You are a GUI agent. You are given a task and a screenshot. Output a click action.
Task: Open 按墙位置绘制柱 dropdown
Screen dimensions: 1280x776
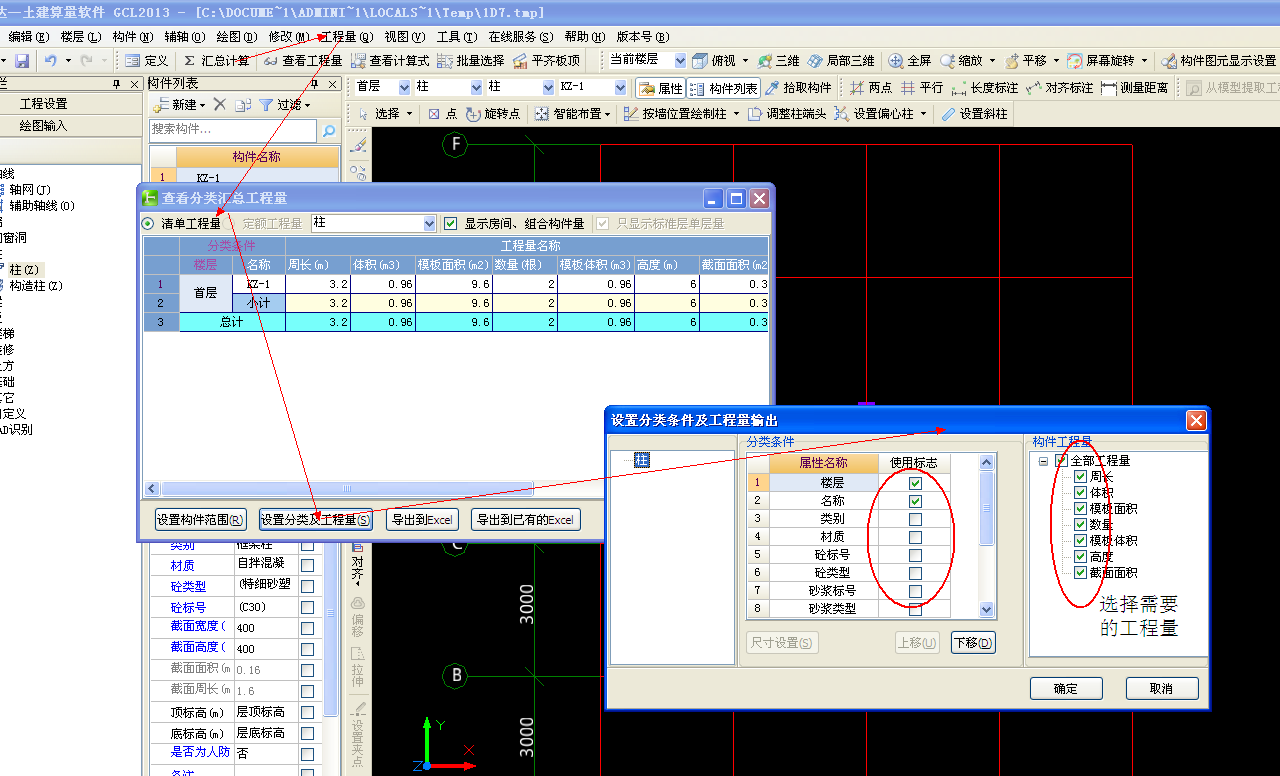point(737,114)
